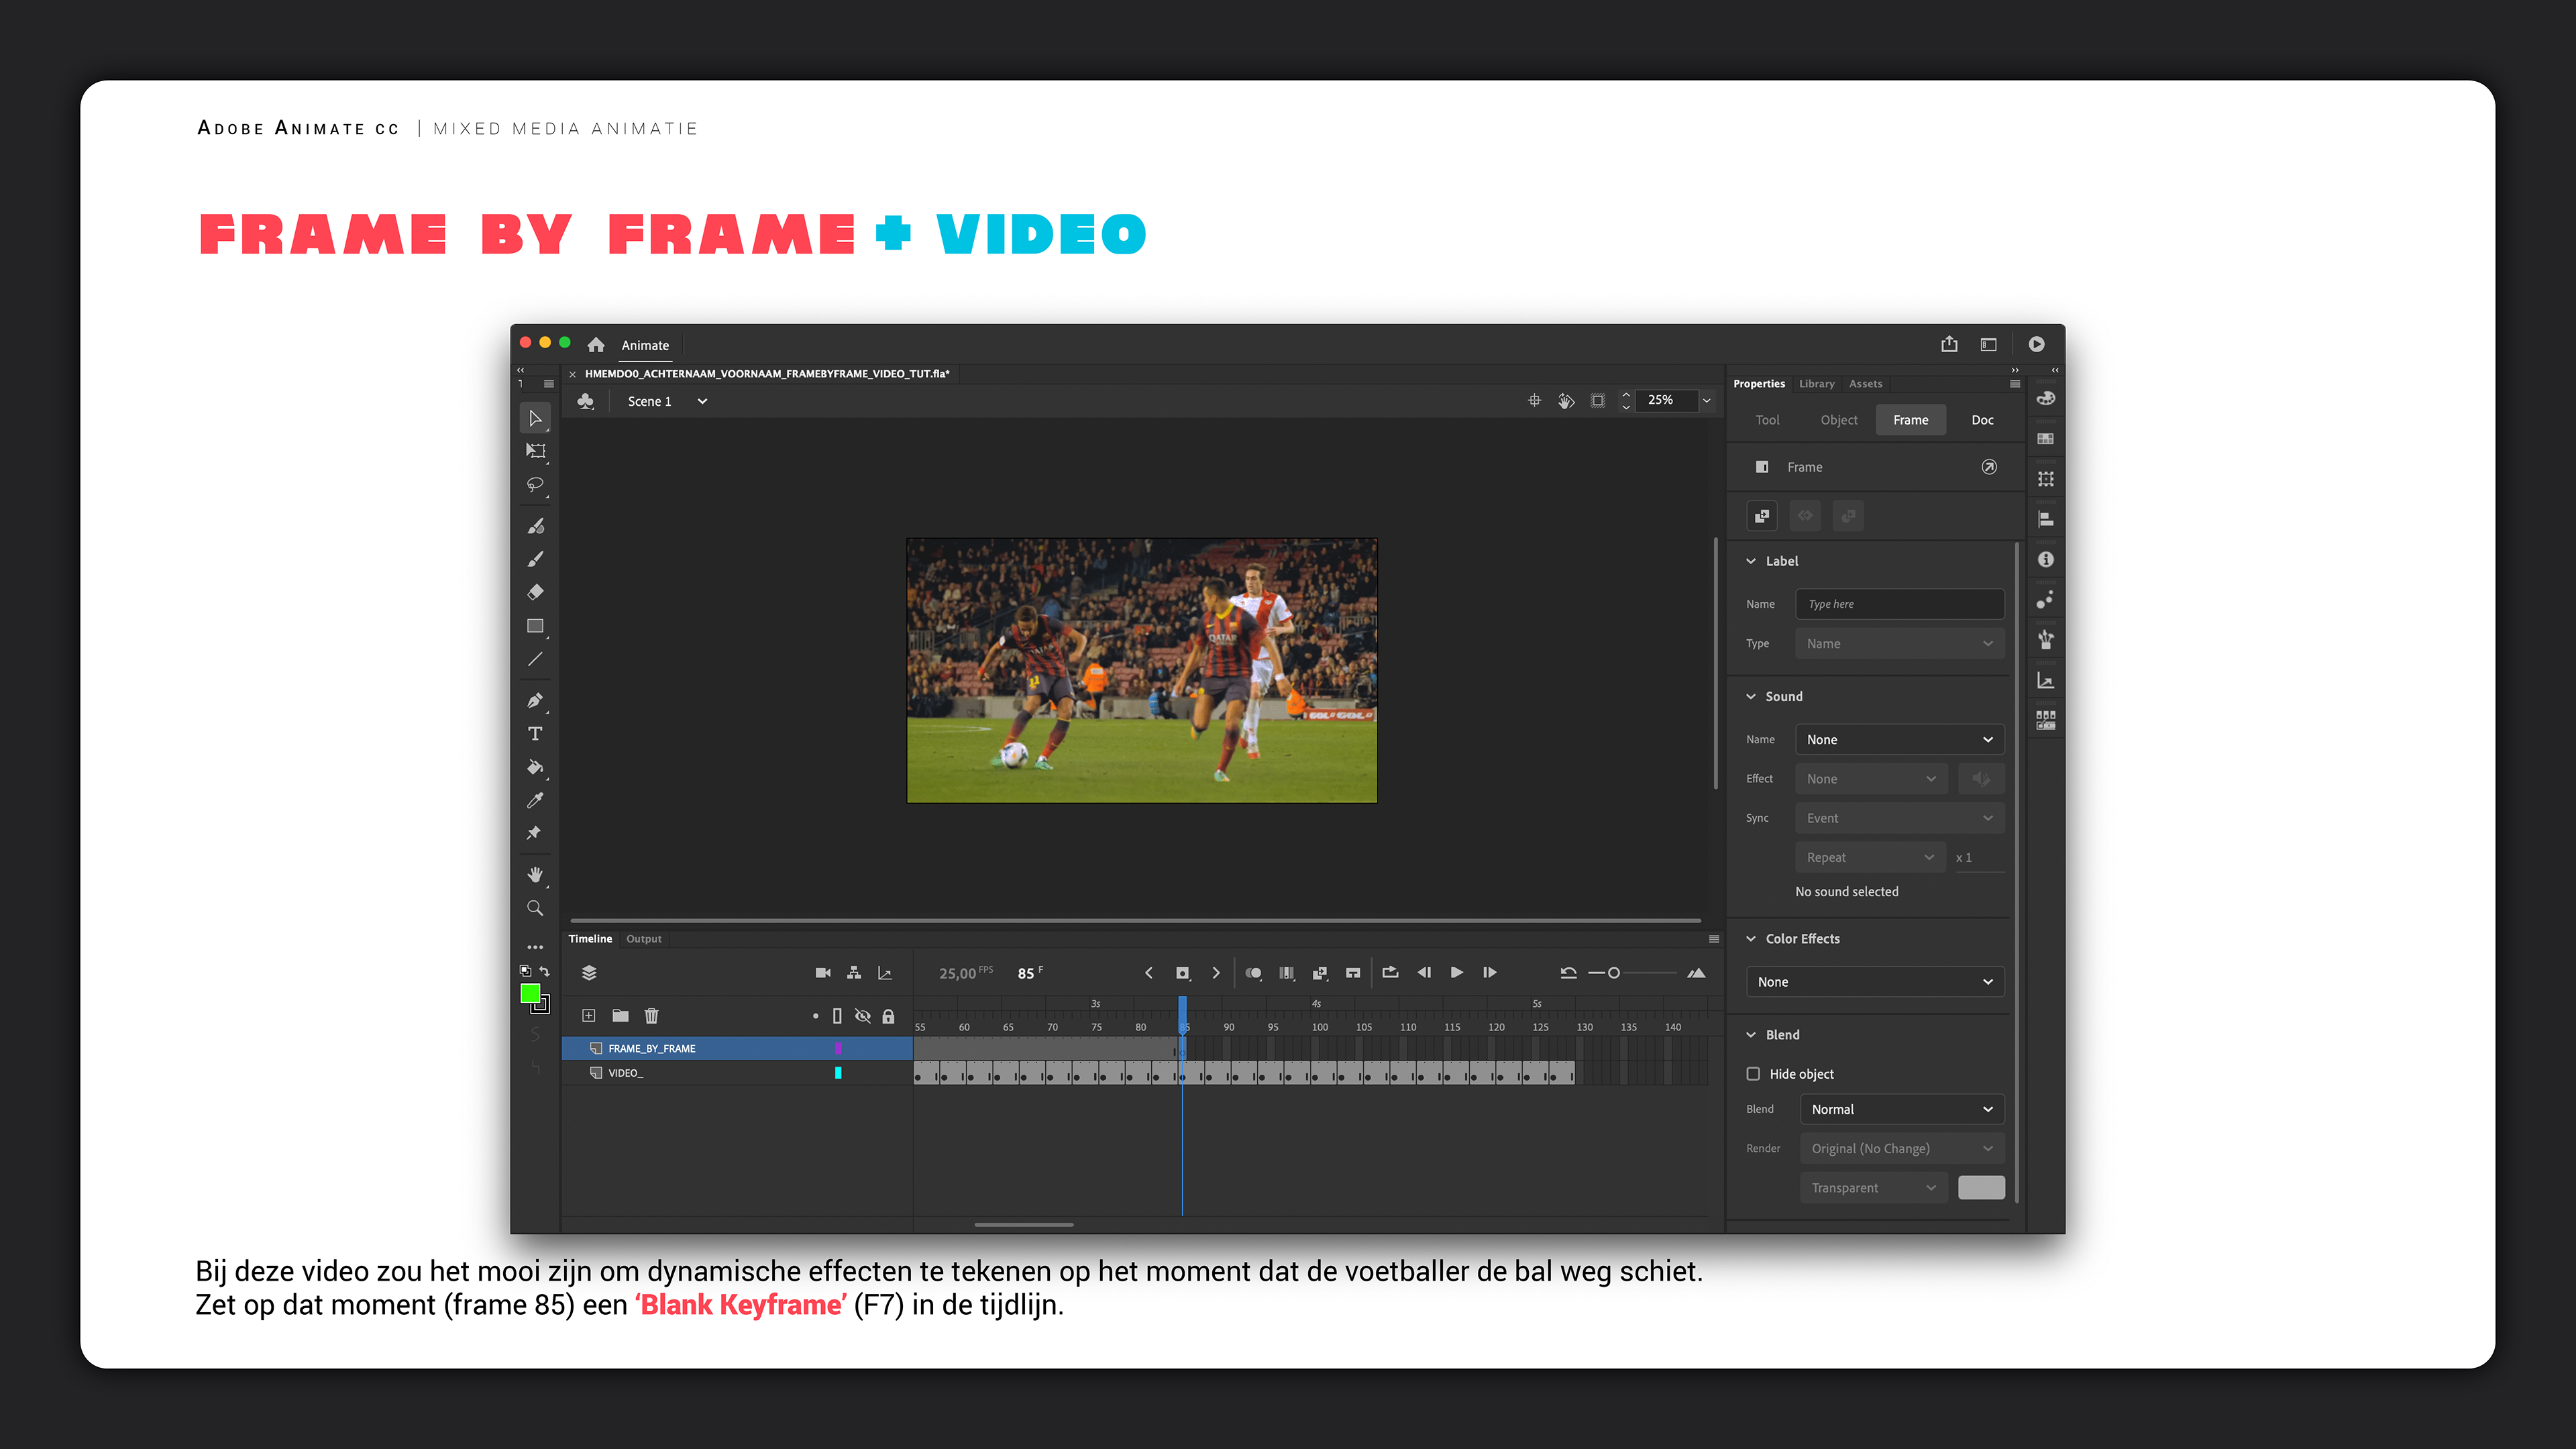
Task: Select the Eraser tool
Action: coord(535,592)
